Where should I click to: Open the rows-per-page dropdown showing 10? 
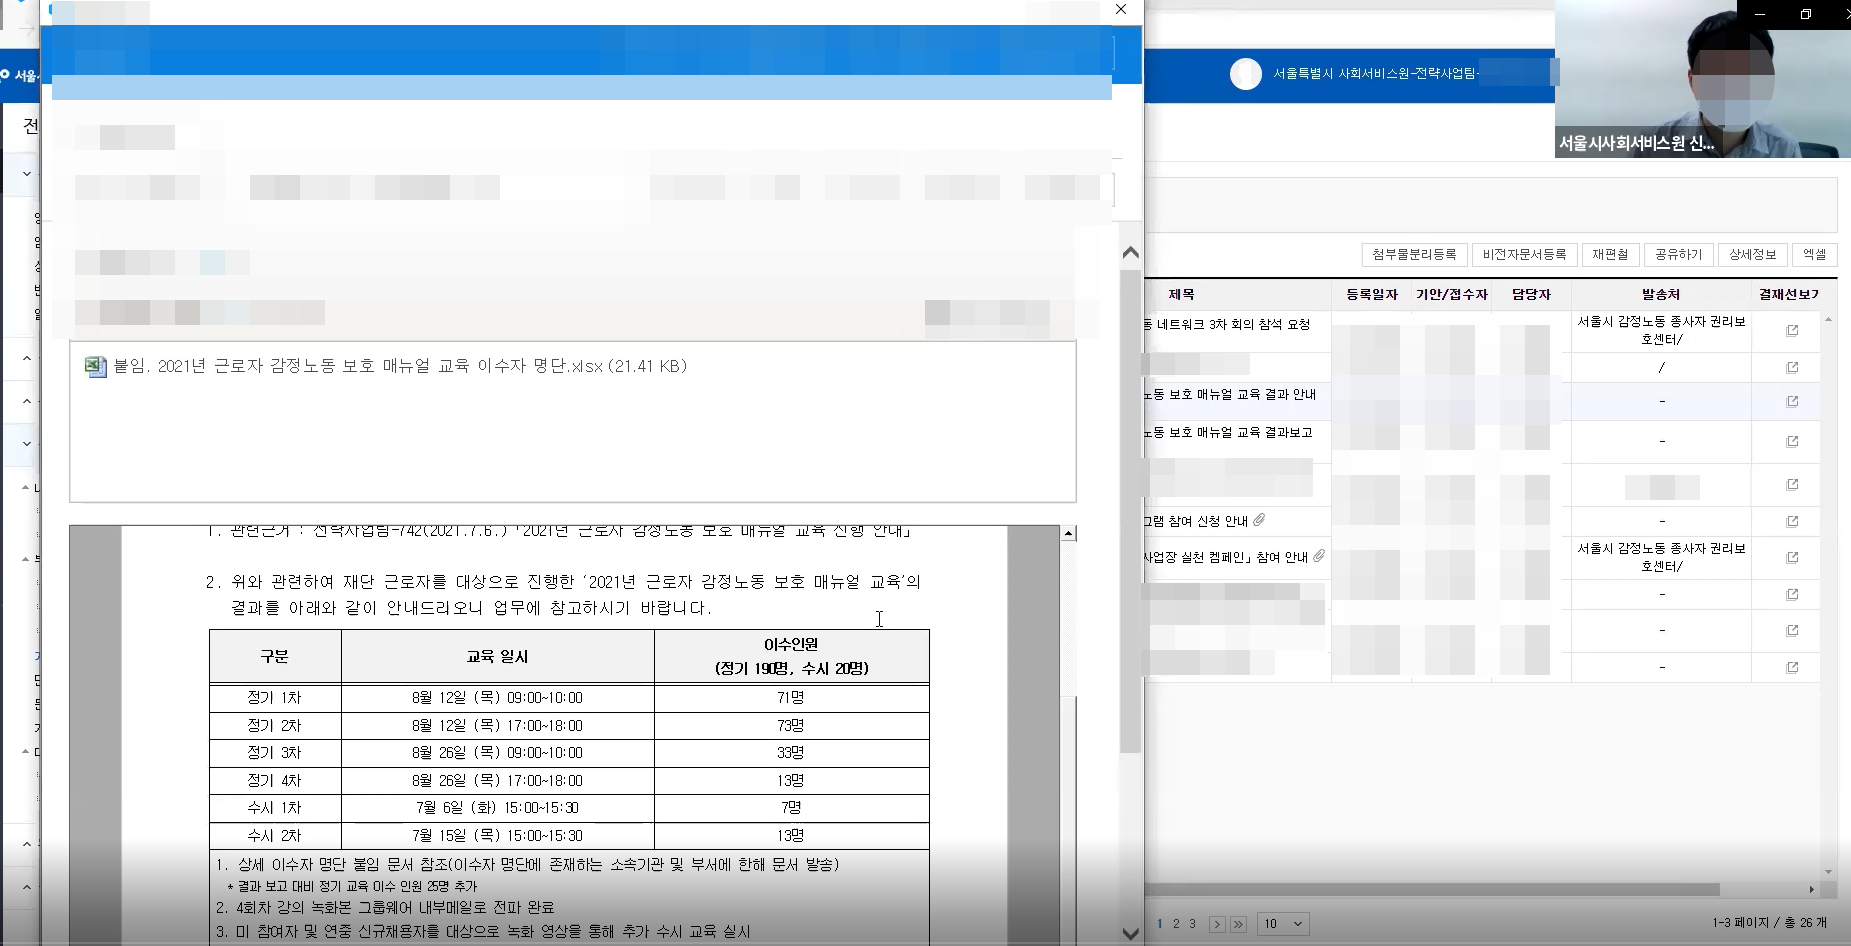click(1284, 924)
